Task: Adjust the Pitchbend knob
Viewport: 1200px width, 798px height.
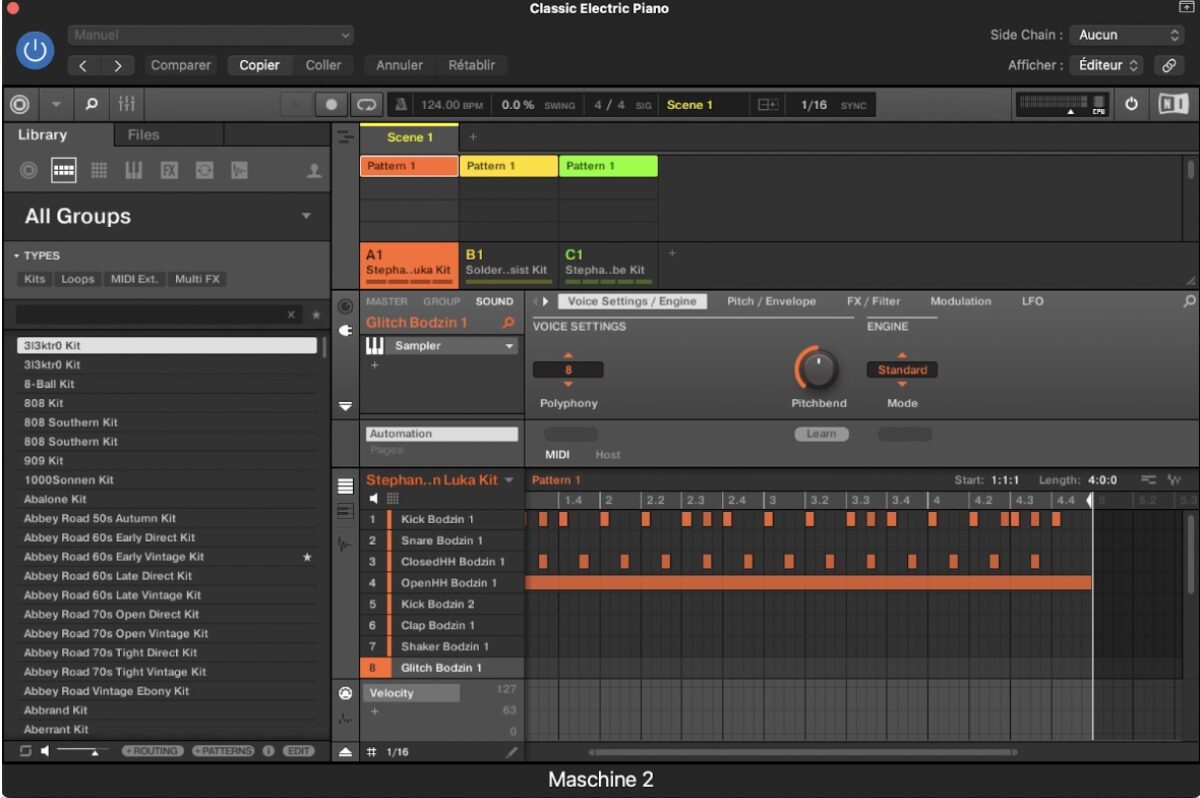Action: (x=818, y=369)
